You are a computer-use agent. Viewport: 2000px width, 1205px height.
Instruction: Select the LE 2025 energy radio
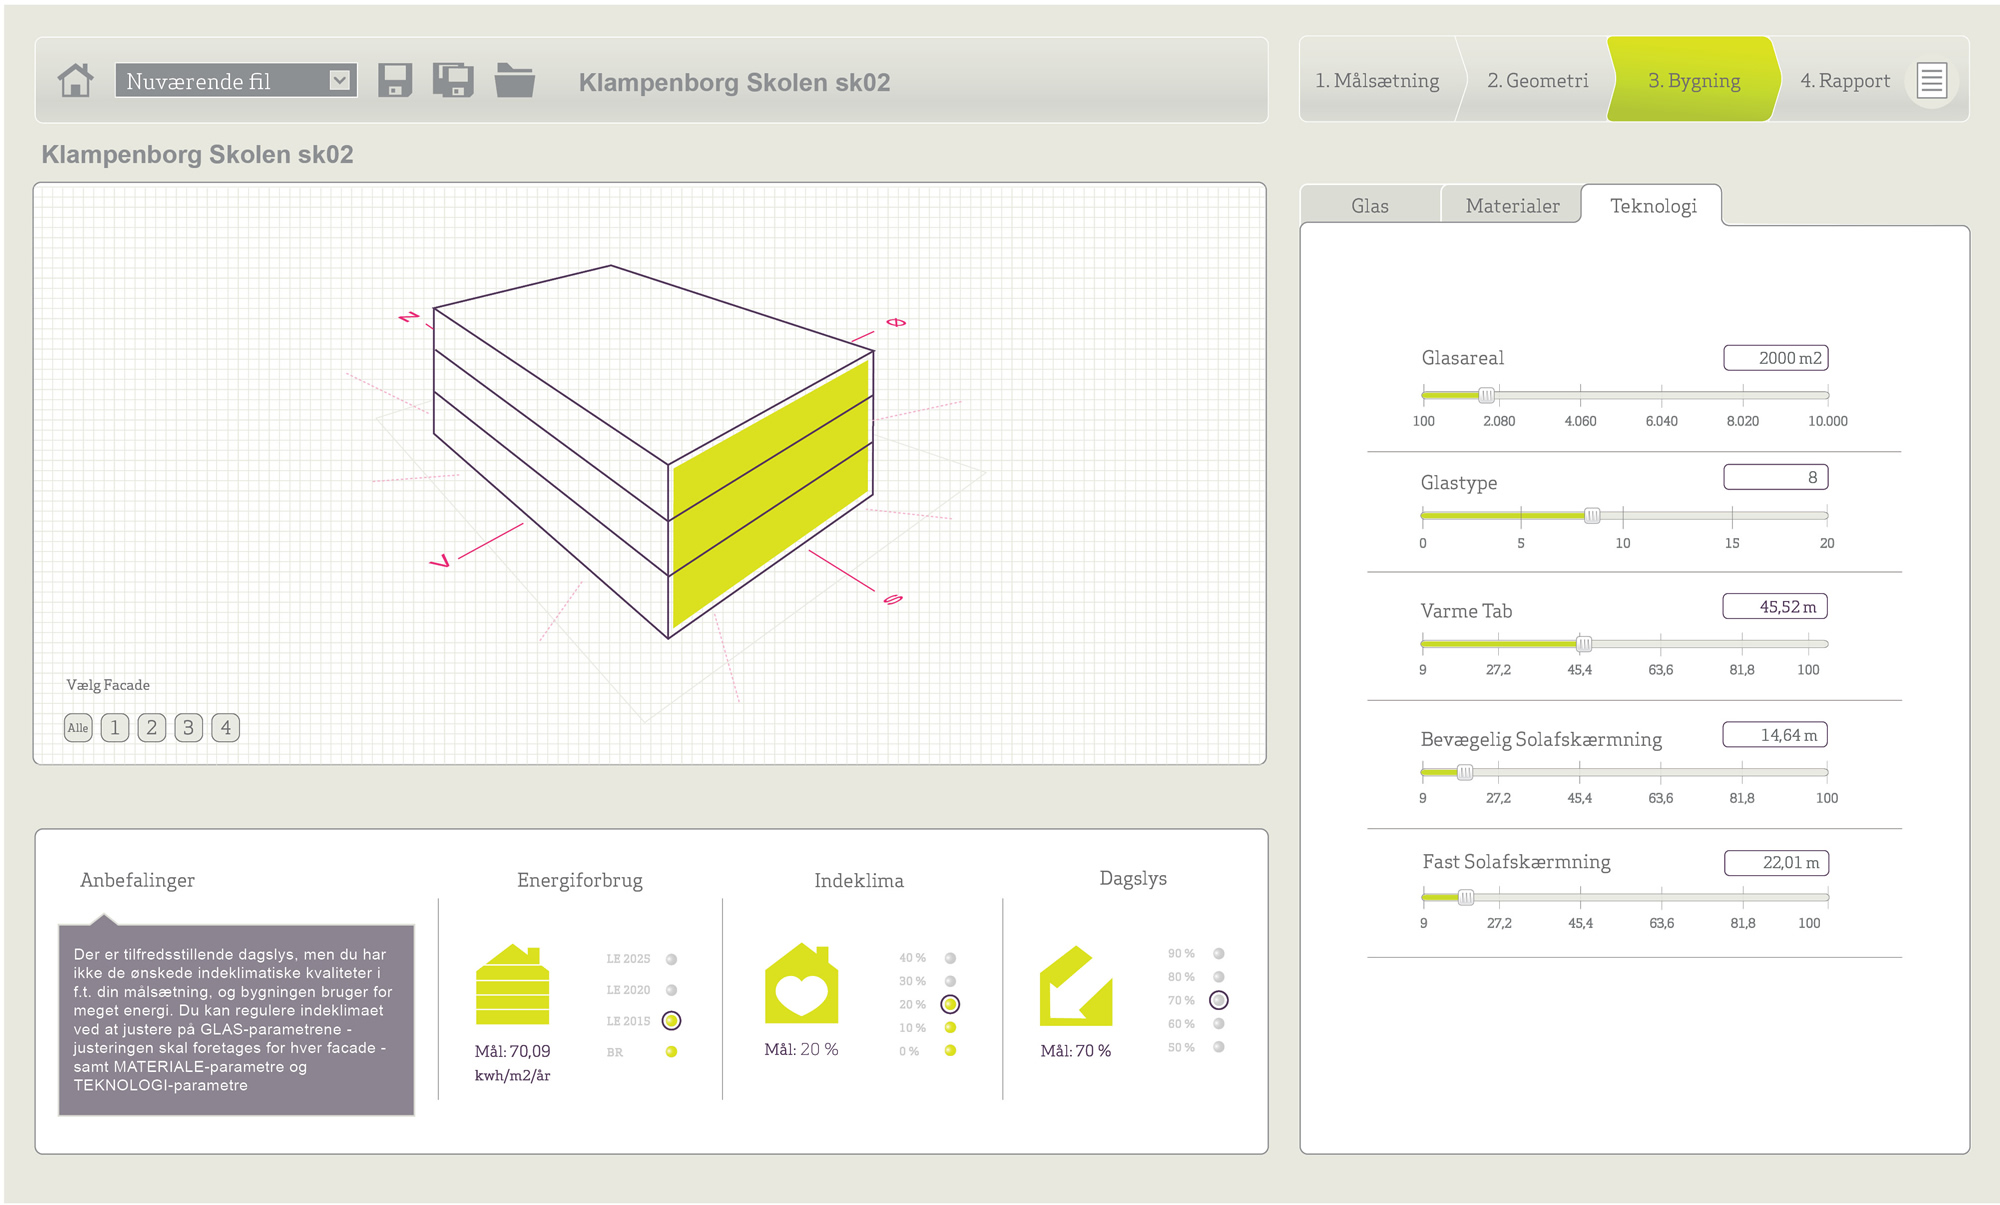[x=672, y=959]
